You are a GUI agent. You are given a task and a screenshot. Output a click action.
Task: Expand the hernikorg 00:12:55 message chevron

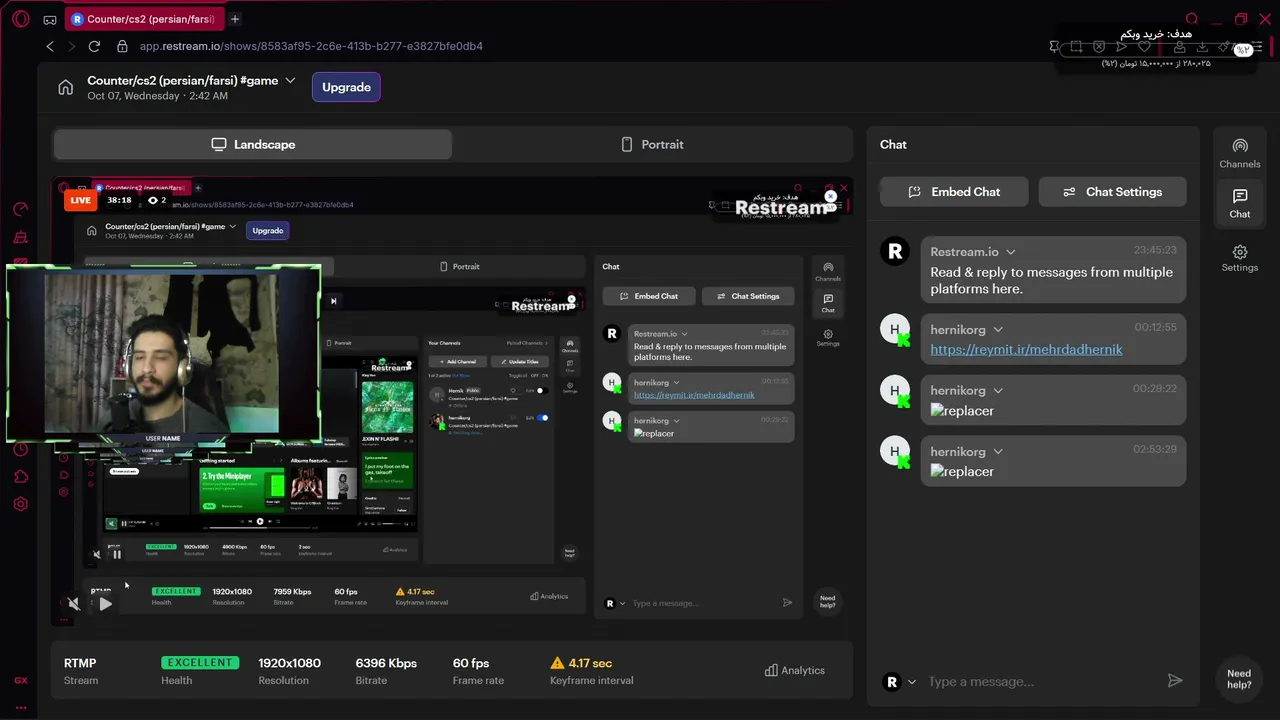click(998, 329)
